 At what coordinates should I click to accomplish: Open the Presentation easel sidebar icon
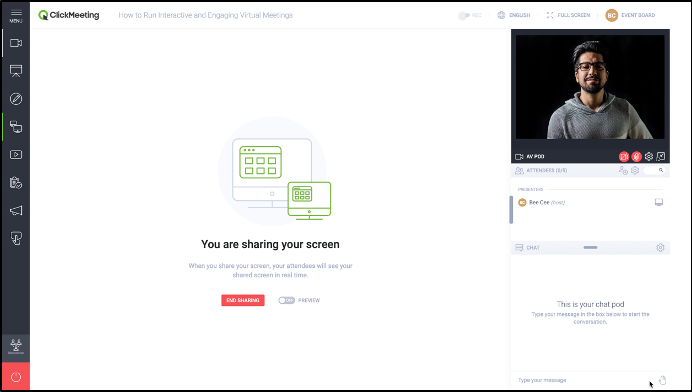click(16, 71)
